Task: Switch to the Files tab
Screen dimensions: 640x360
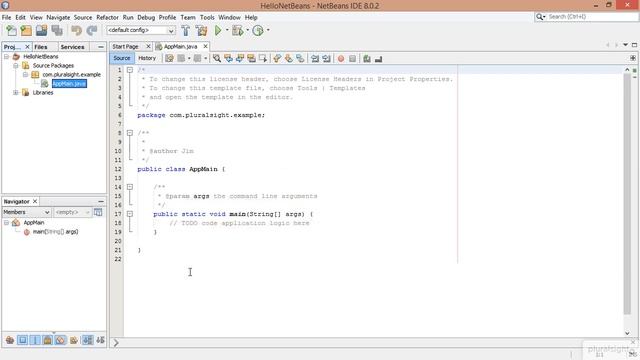Action: pyautogui.click(x=41, y=47)
